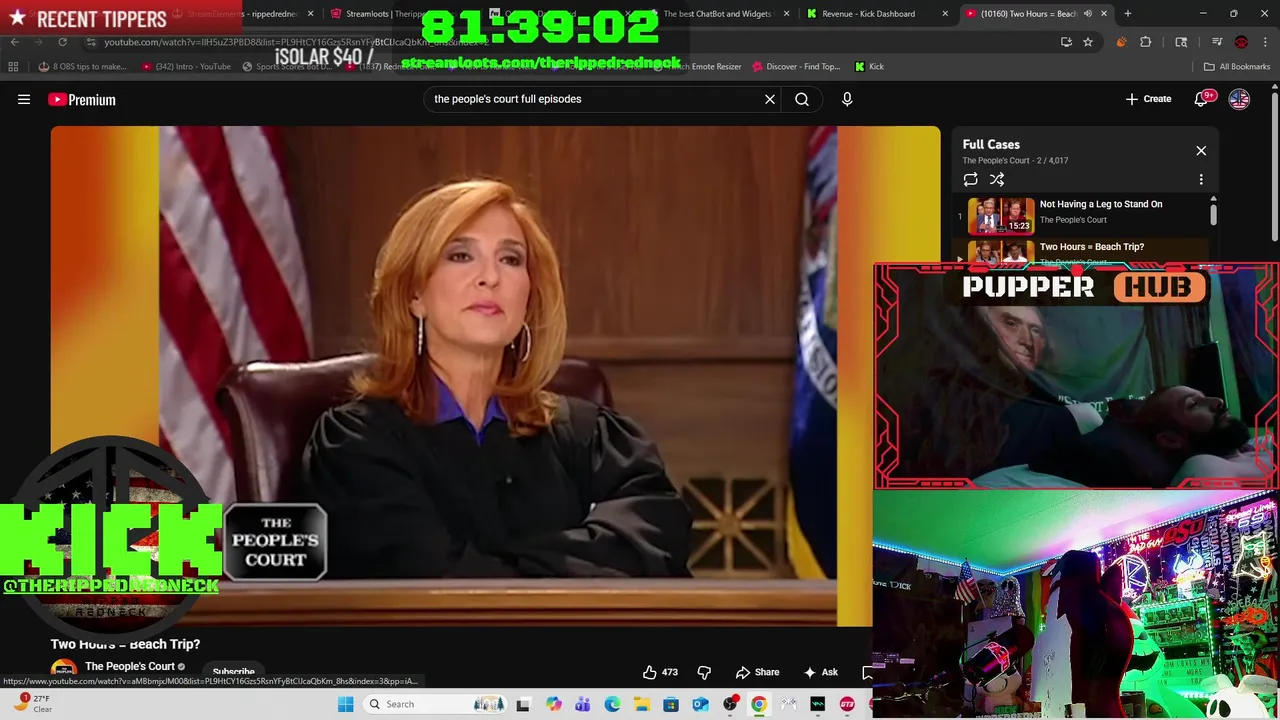Screen dimensions: 1280x720
Task: Open Chrome media controls icon
Action: [x=1217, y=42]
